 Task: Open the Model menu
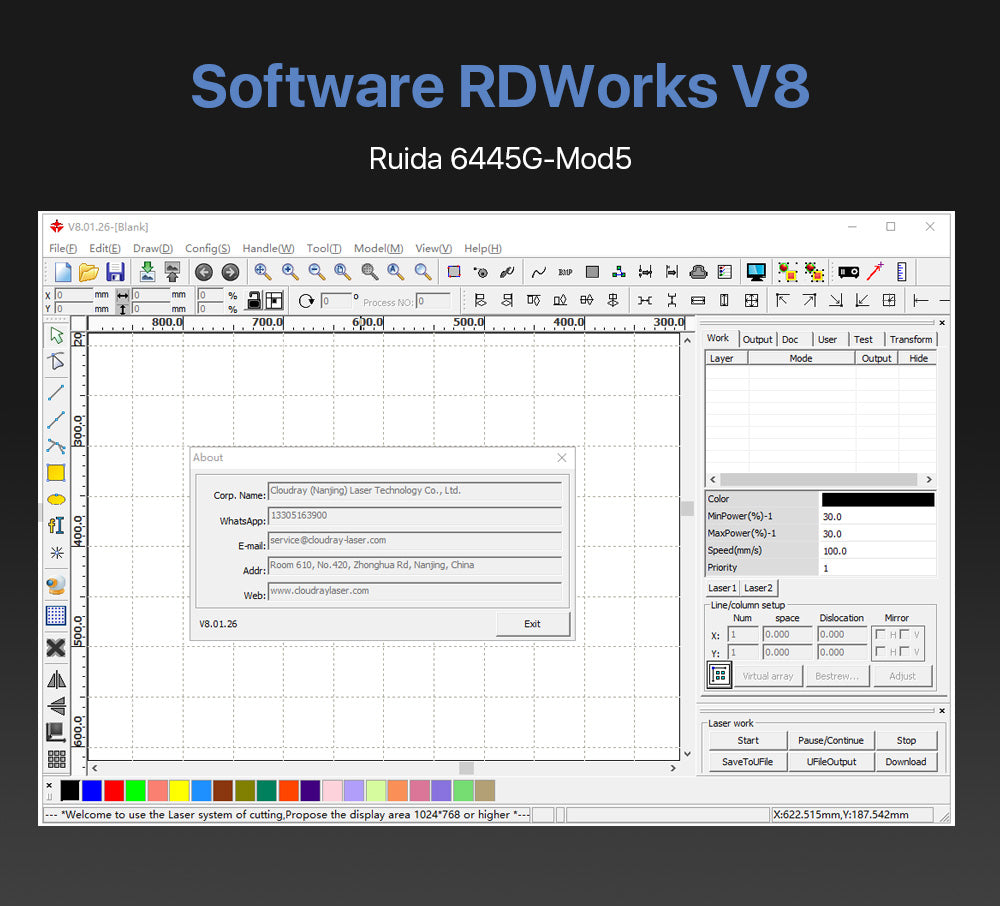pyautogui.click(x=378, y=248)
